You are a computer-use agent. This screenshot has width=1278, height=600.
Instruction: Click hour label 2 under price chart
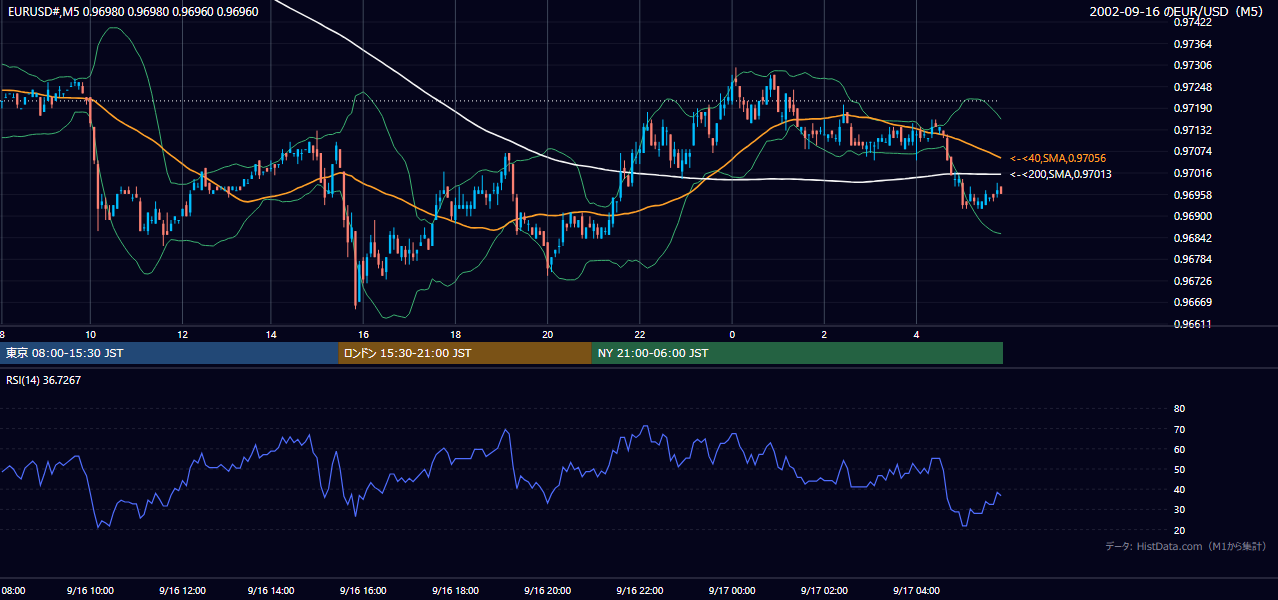pos(824,334)
